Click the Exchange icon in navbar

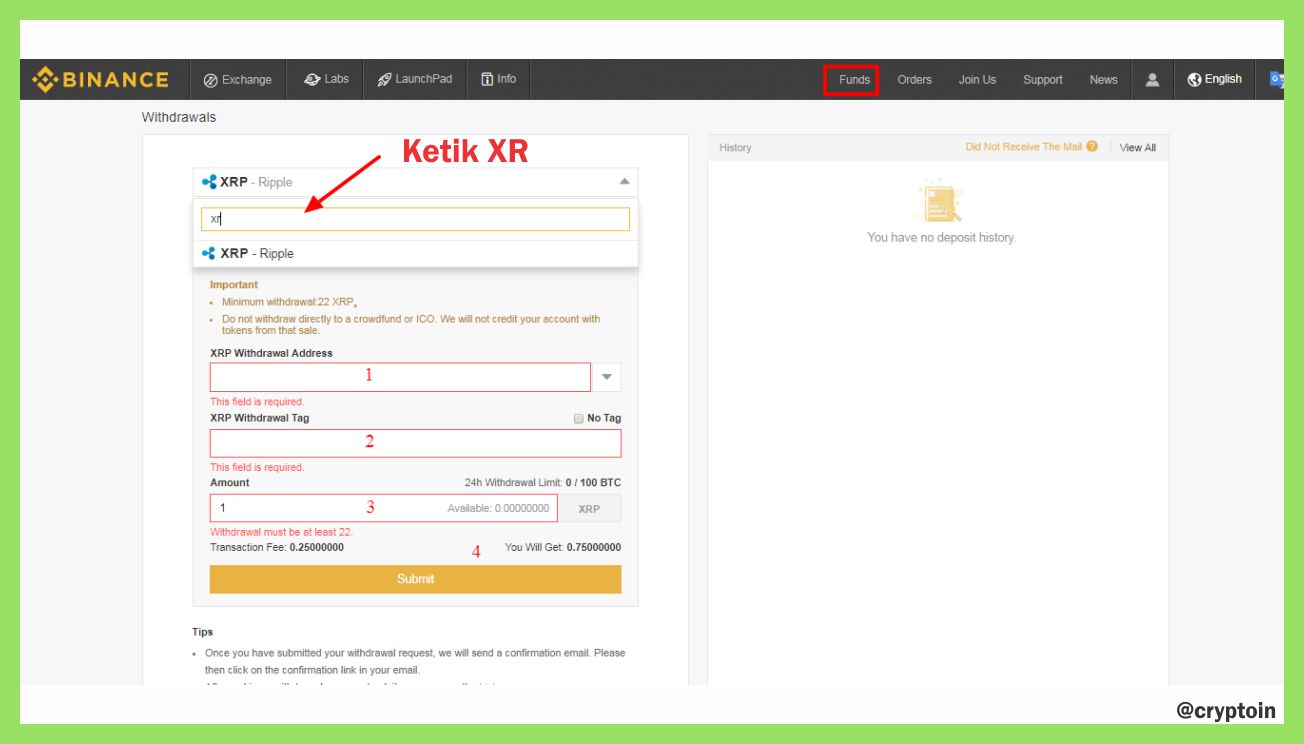(210, 80)
